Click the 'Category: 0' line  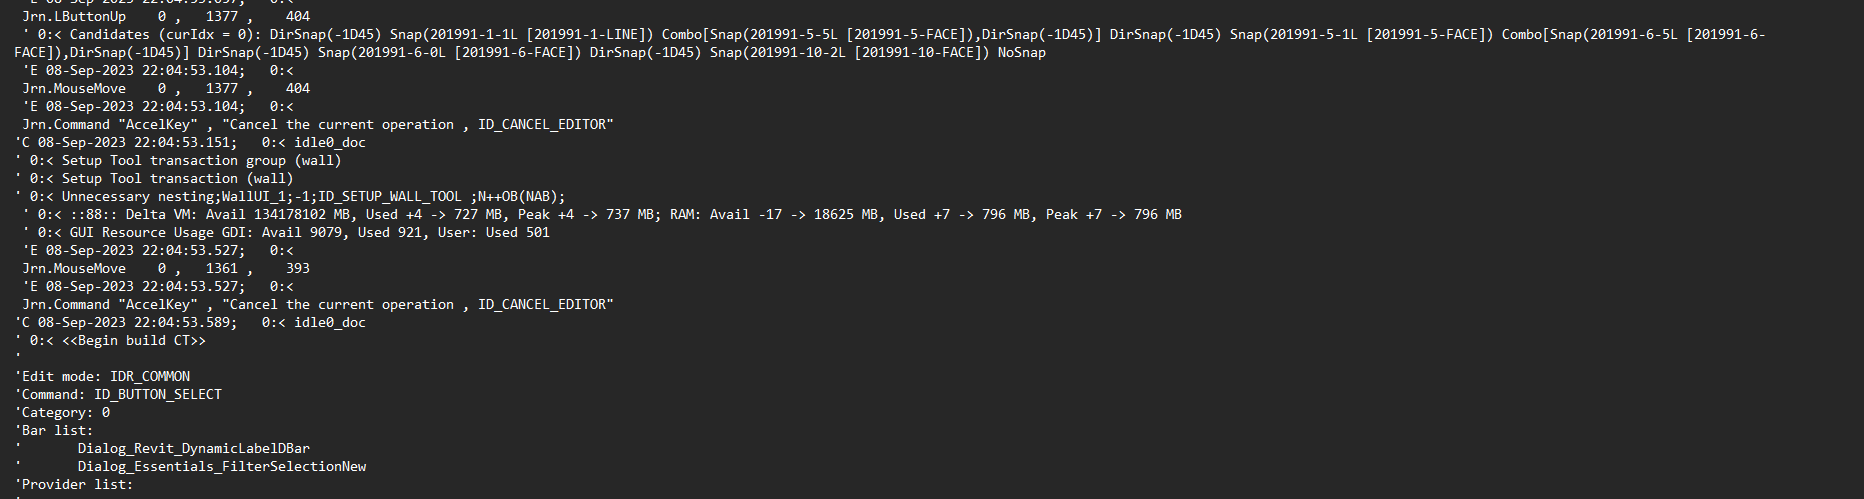(62, 412)
